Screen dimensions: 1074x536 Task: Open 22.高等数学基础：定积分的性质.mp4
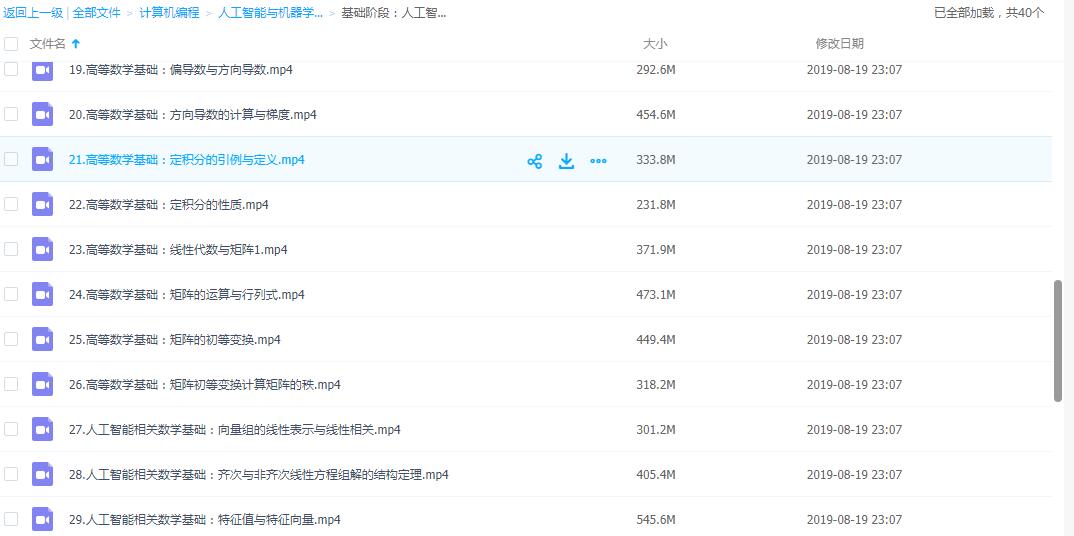pos(168,205)
